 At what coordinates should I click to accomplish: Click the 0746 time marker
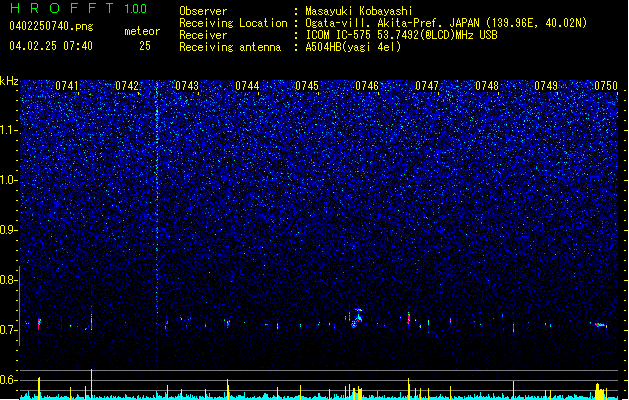click(x=367, y=86)
